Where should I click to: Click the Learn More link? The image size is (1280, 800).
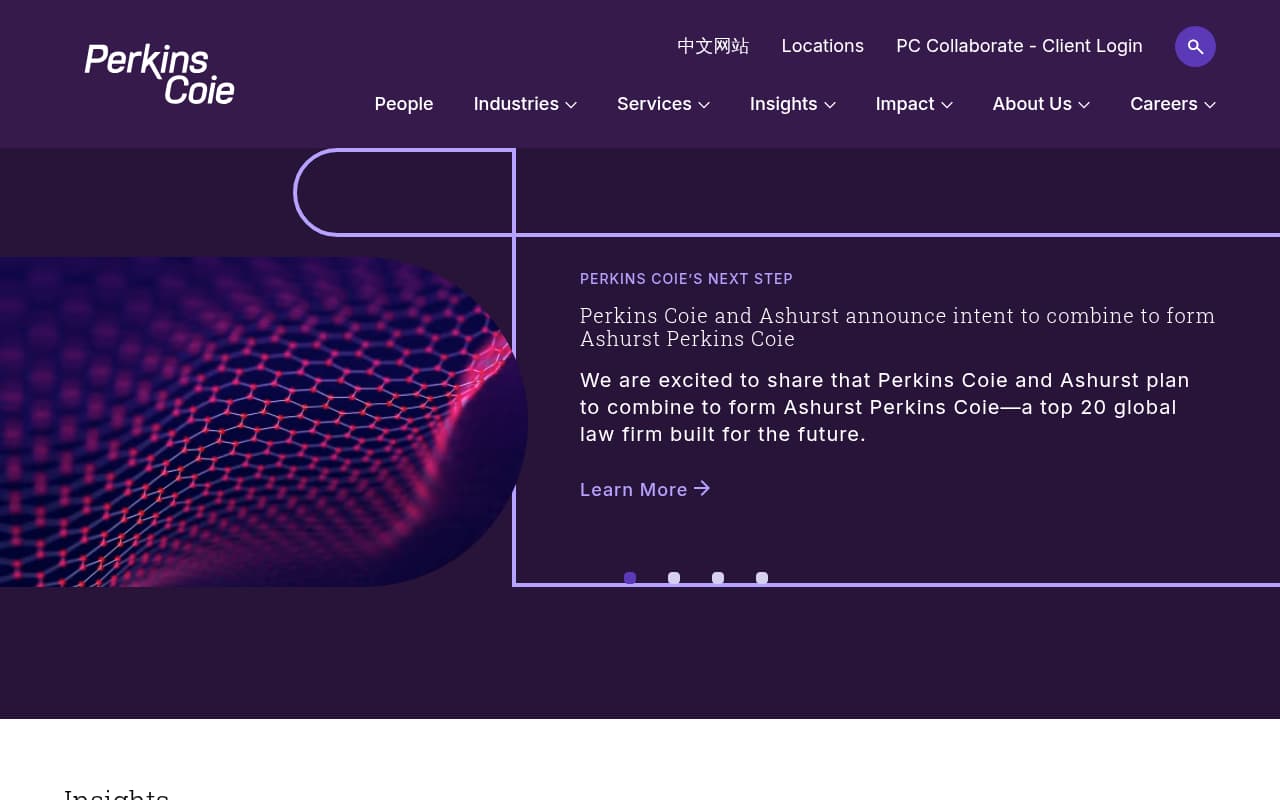(633, 489)
